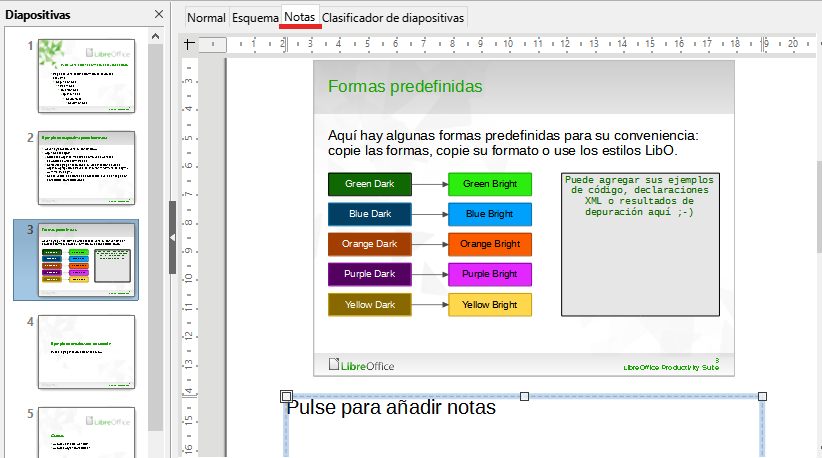Click the Blue Bright shape
822x458 pixels.
490,214
